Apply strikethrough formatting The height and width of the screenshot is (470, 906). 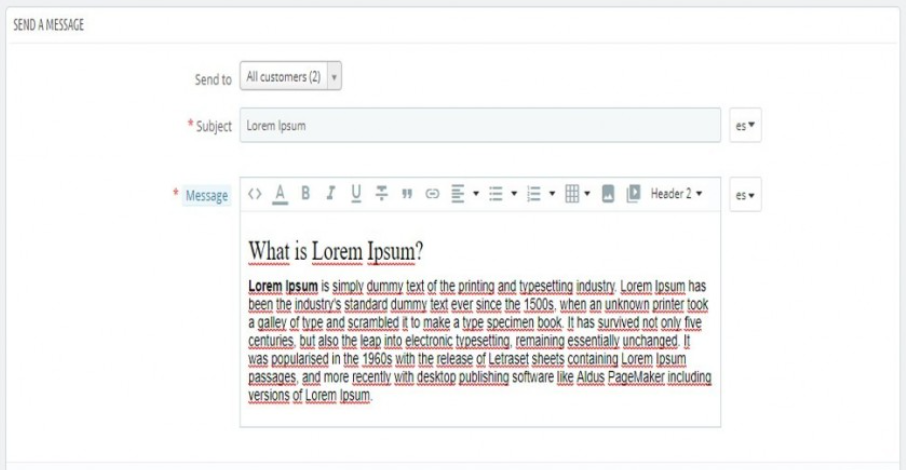(381, 194)
